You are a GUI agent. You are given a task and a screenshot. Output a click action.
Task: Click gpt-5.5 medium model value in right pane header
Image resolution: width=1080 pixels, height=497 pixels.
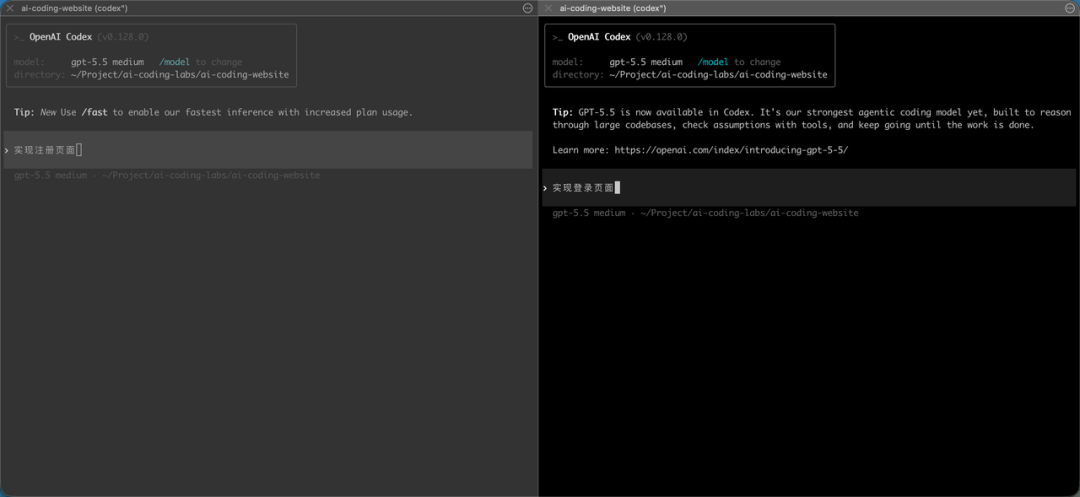coord(646,62)
